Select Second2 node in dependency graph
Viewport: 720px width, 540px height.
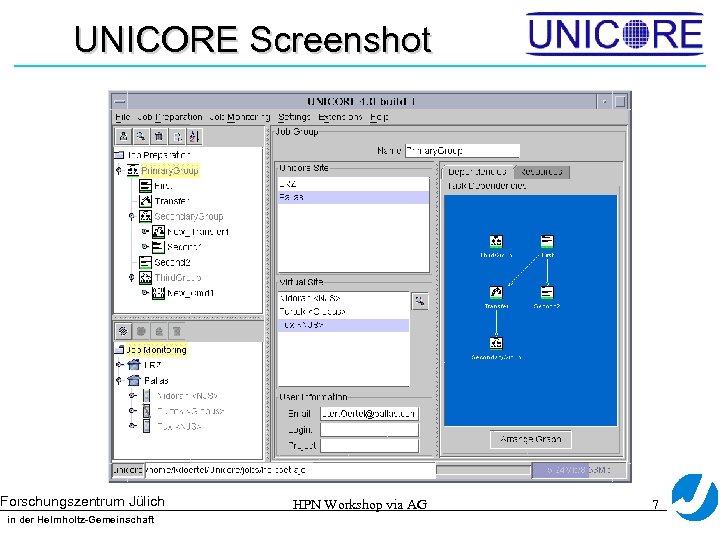click(547, 292)
